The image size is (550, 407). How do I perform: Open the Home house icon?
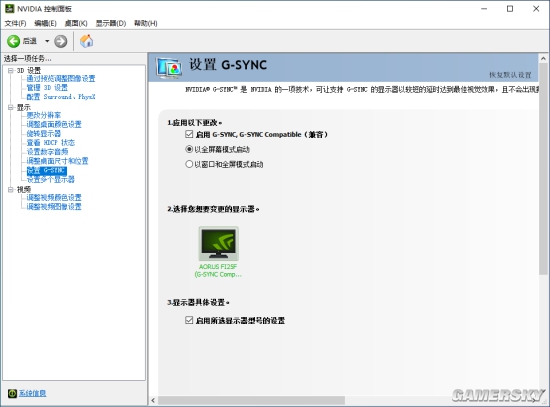click(x=87, y=41)
